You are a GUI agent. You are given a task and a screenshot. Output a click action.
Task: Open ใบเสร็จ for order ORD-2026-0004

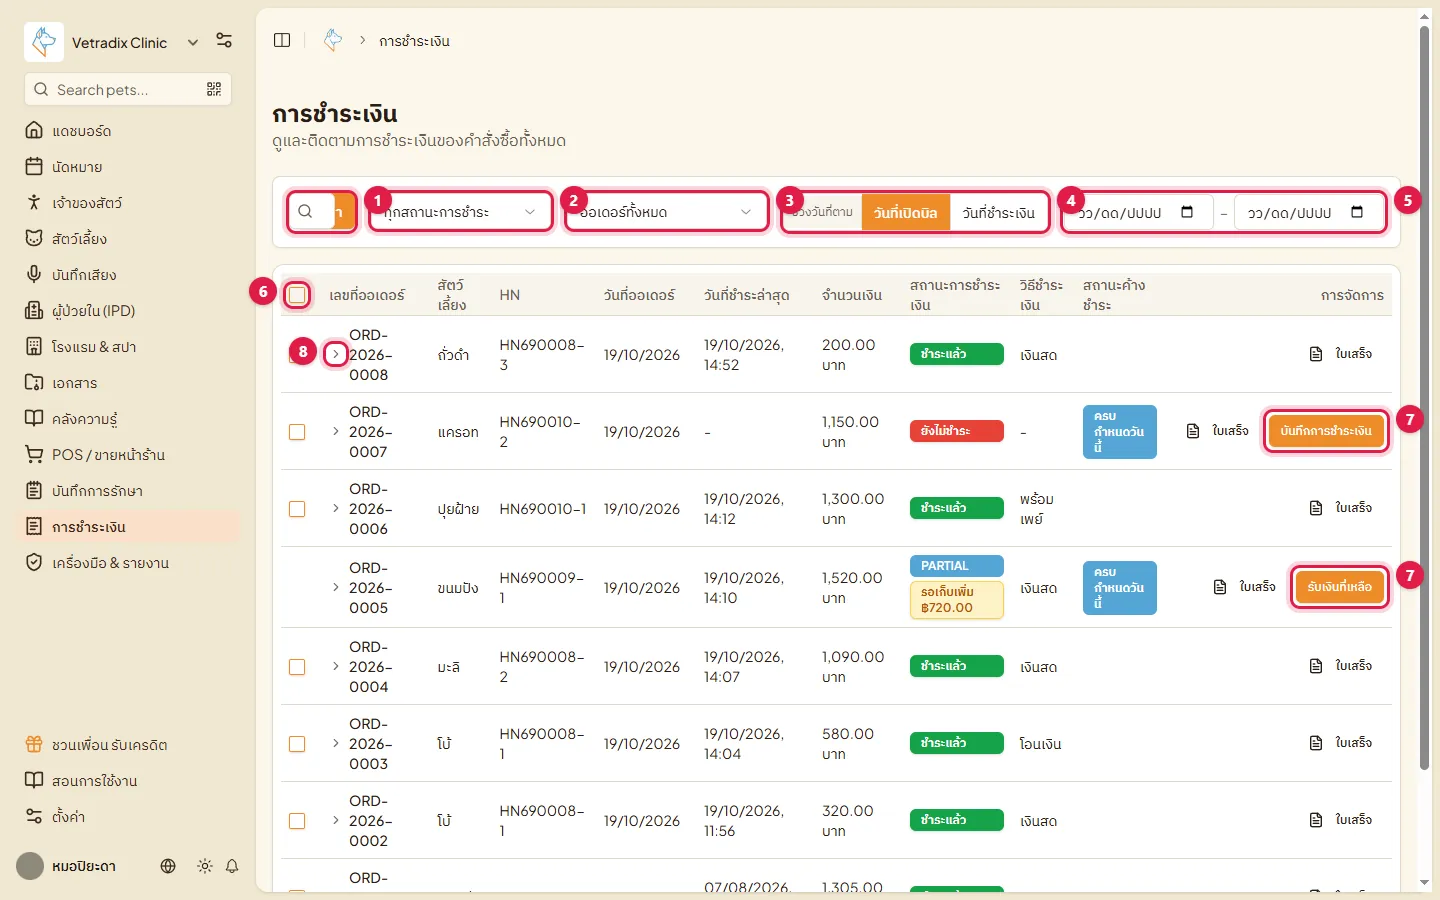click(x=1341, y=666)
